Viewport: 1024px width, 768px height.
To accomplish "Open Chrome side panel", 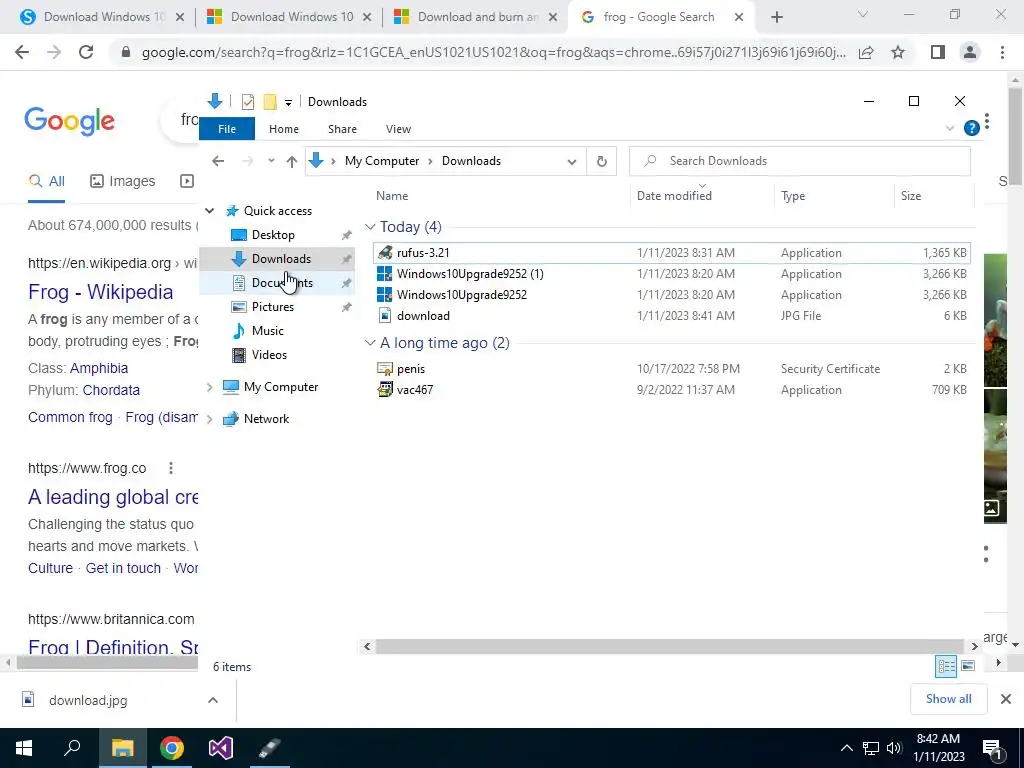I will (938, 52).
